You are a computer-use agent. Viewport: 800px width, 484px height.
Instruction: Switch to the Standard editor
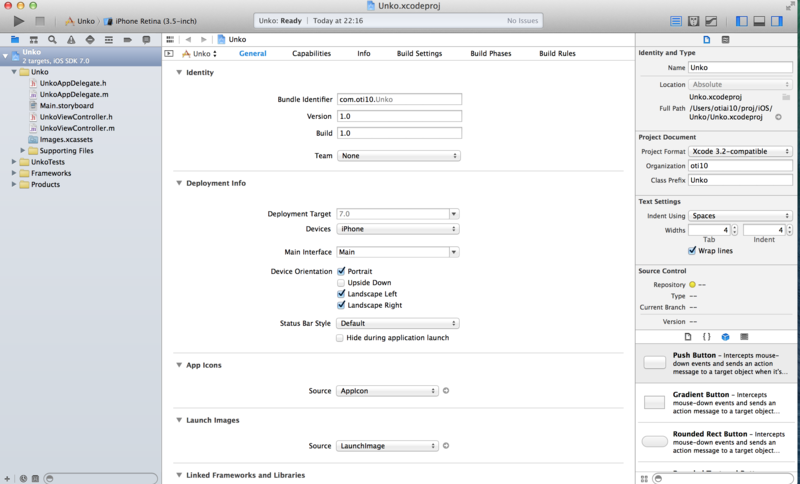click(676, 21)
